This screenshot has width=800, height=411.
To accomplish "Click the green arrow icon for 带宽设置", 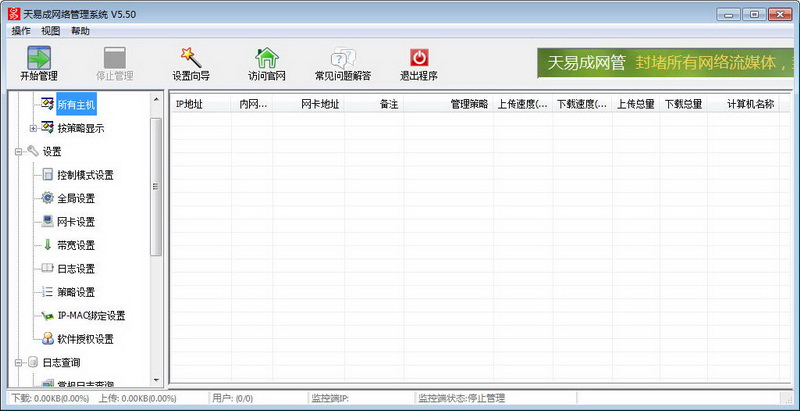I will pyautogui.click(x=47, y=245).
